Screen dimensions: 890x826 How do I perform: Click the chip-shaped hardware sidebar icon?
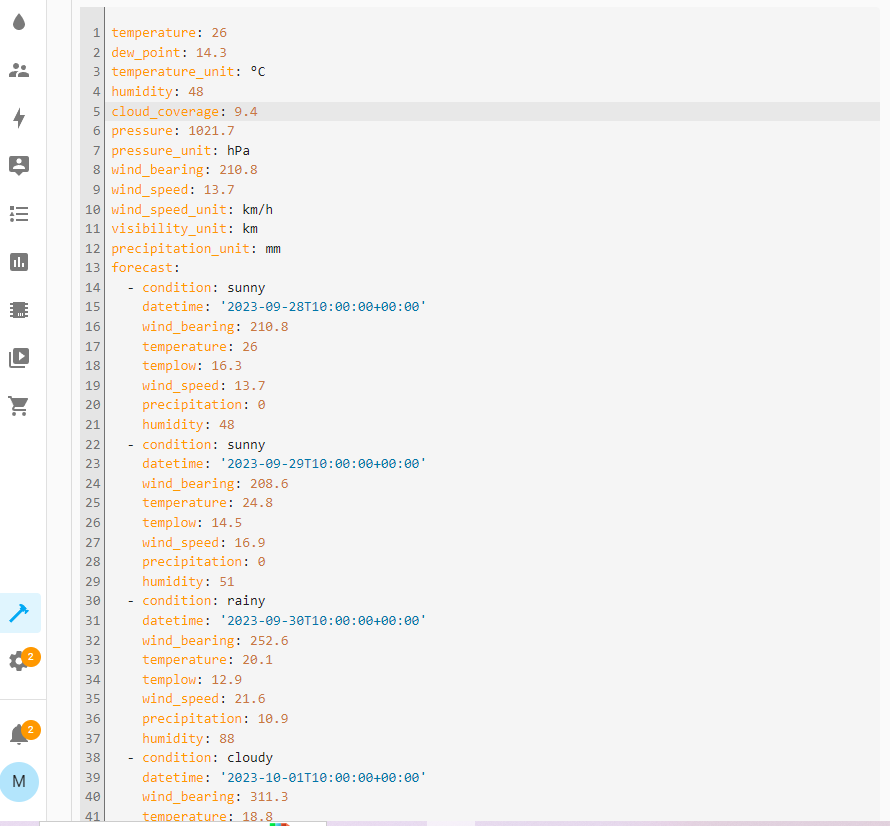click(19, 309)
